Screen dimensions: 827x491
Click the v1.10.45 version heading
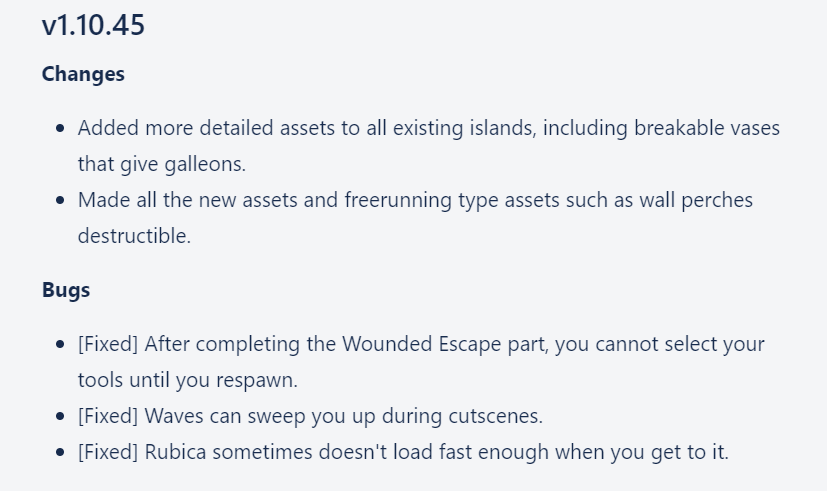point(93,26)
